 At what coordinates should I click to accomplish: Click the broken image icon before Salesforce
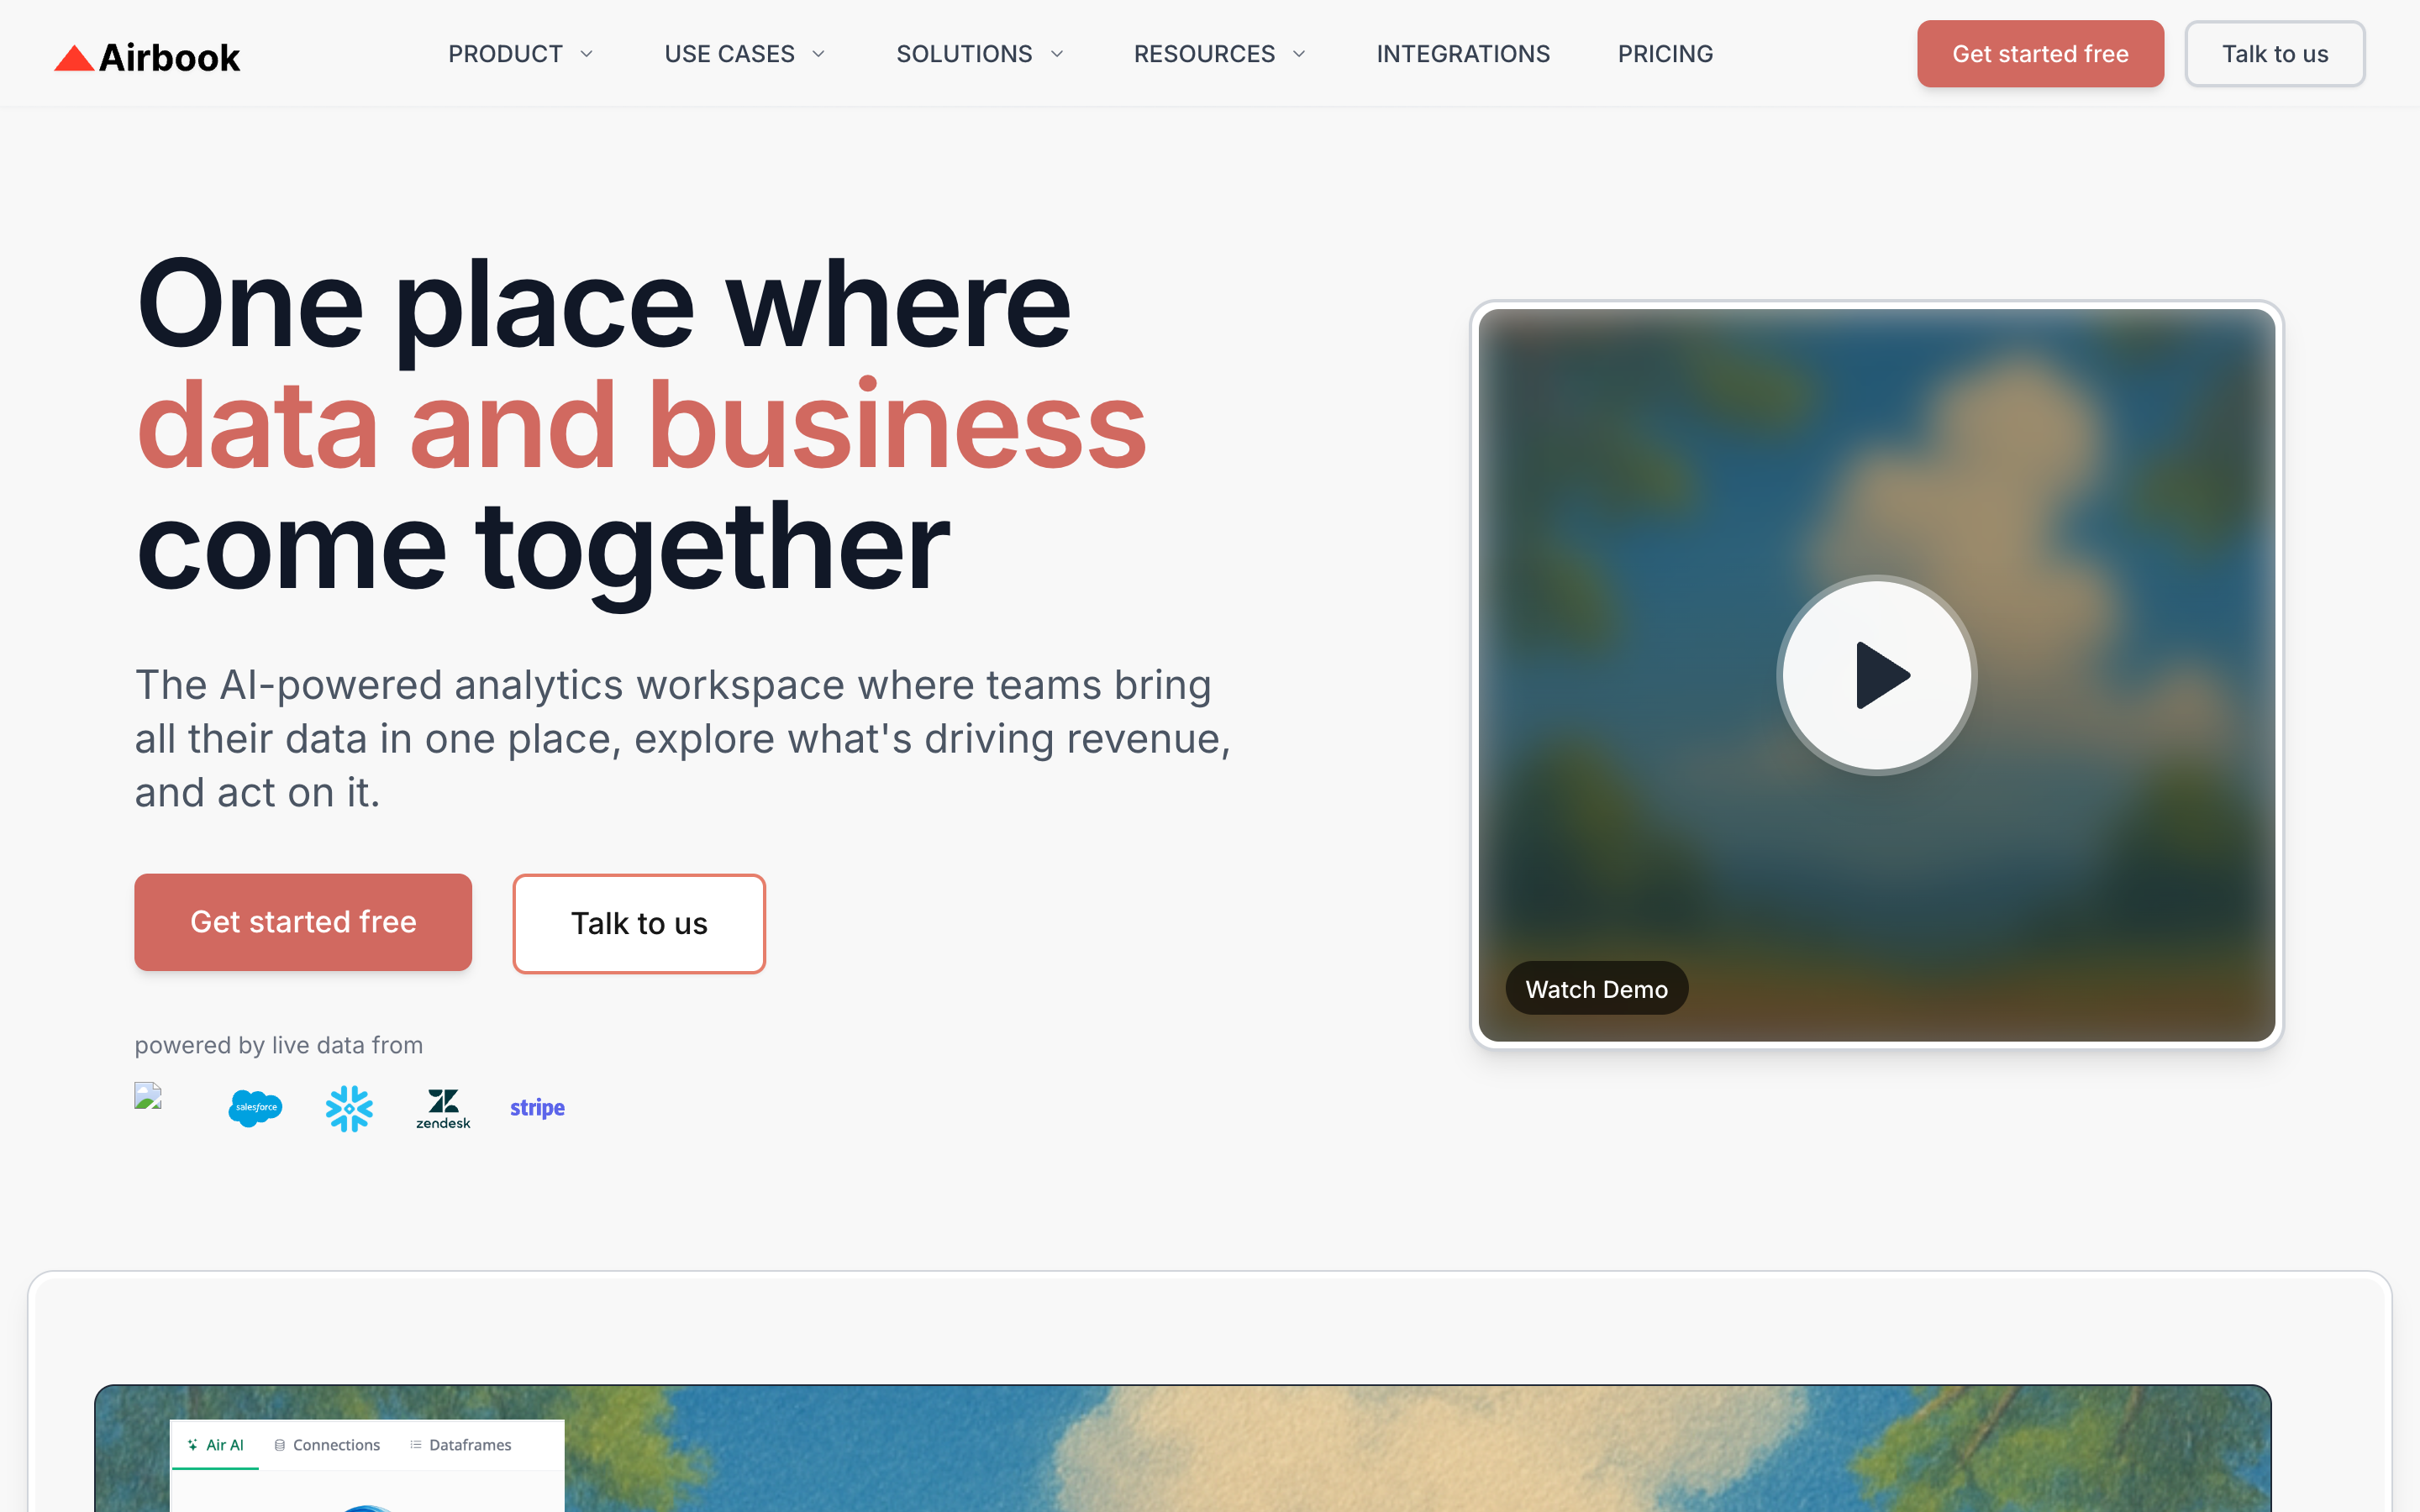(x=148, y=1096)
